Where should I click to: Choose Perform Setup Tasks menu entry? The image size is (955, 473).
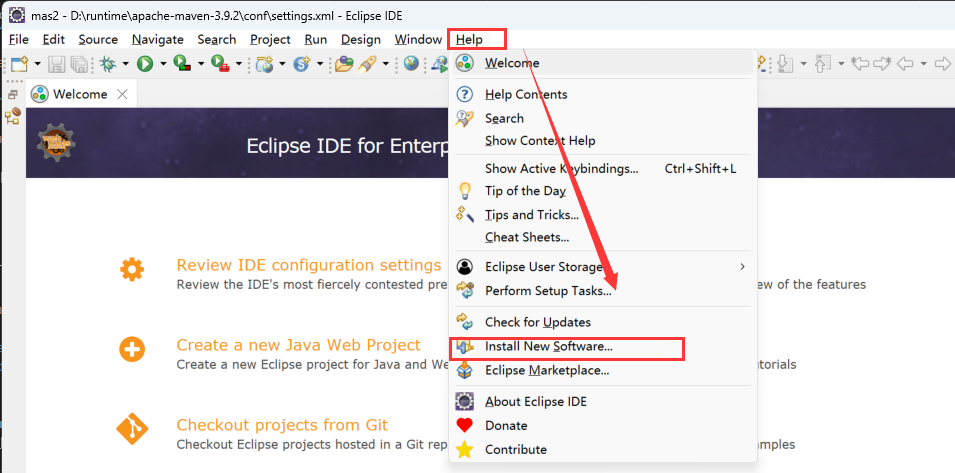coord(603,291)
